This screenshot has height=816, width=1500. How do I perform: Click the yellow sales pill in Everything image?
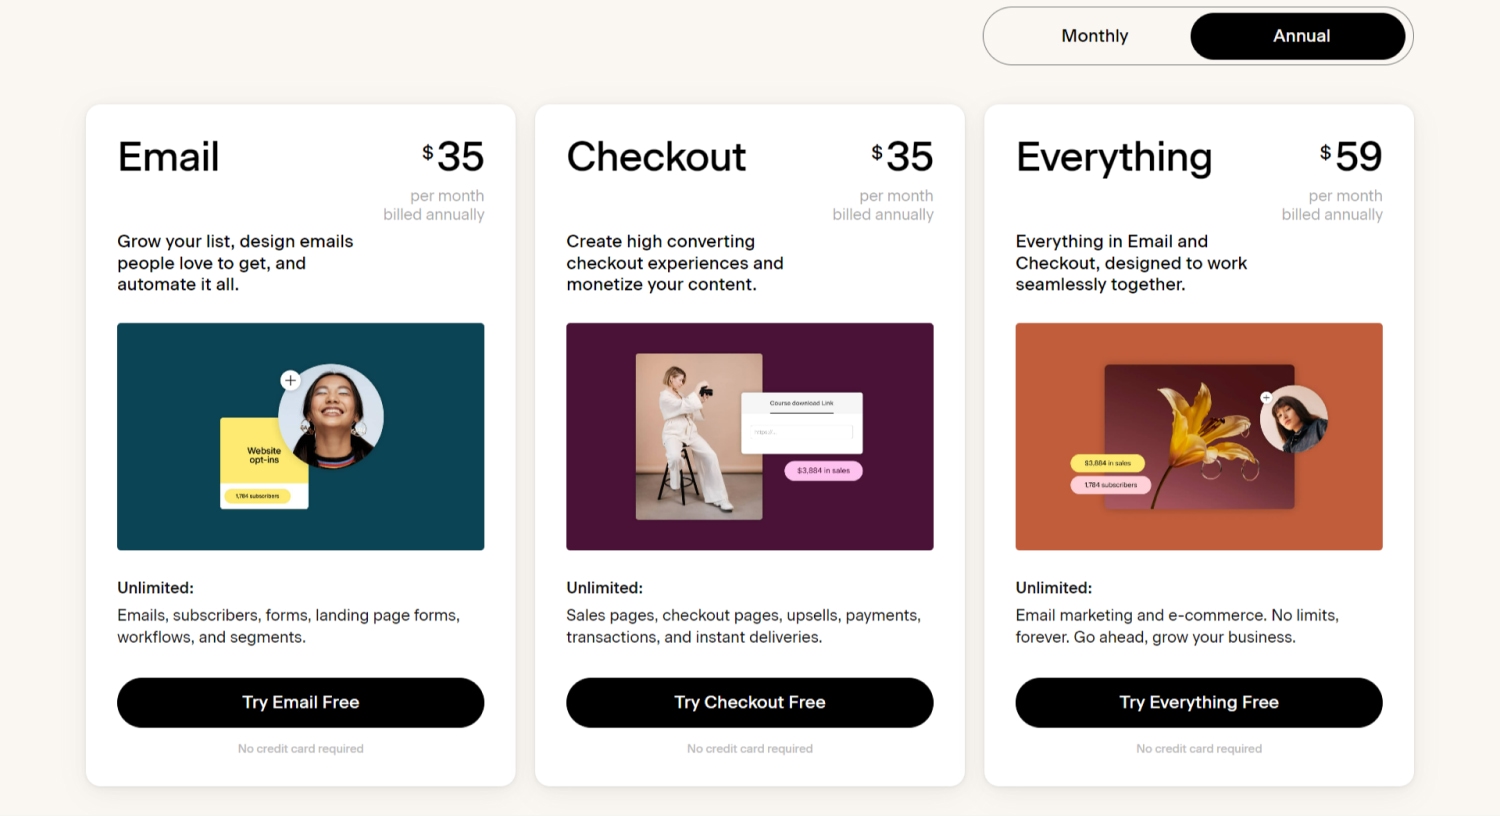pyautogui.click(x=1107, y=463)
